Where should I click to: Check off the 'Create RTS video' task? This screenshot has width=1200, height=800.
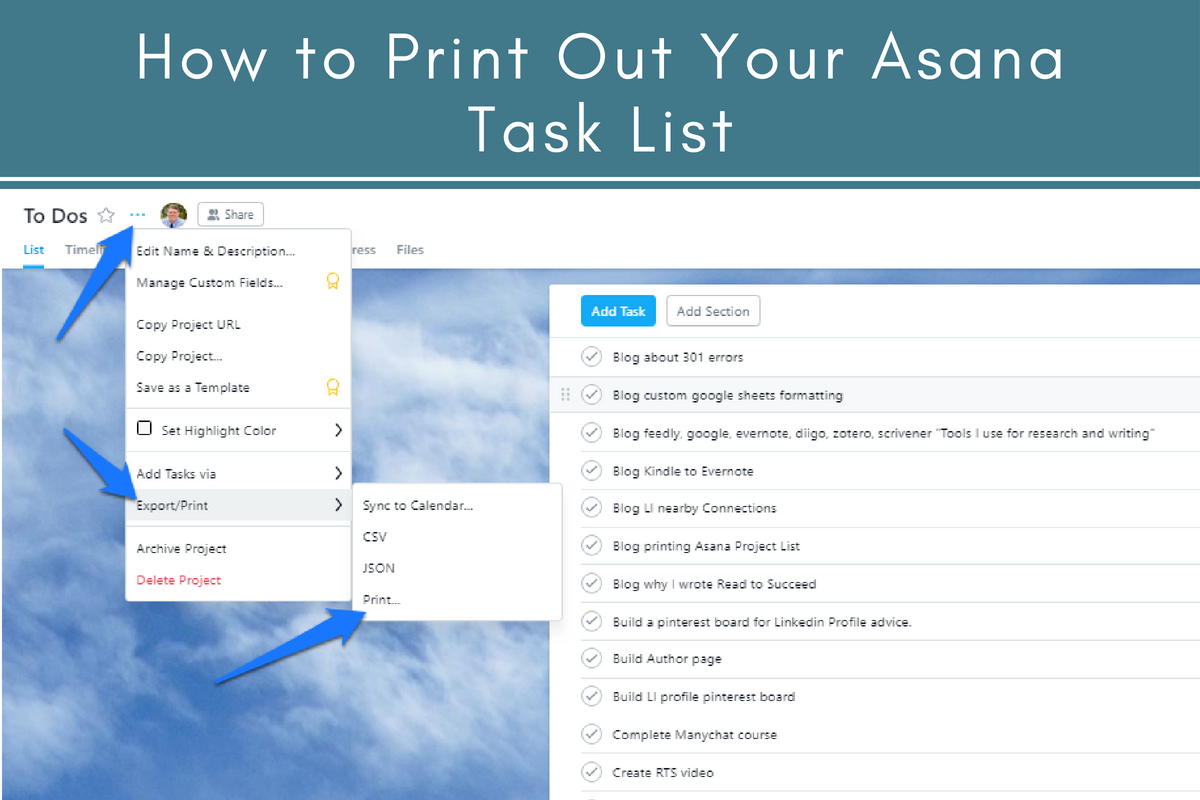[591, 773]
